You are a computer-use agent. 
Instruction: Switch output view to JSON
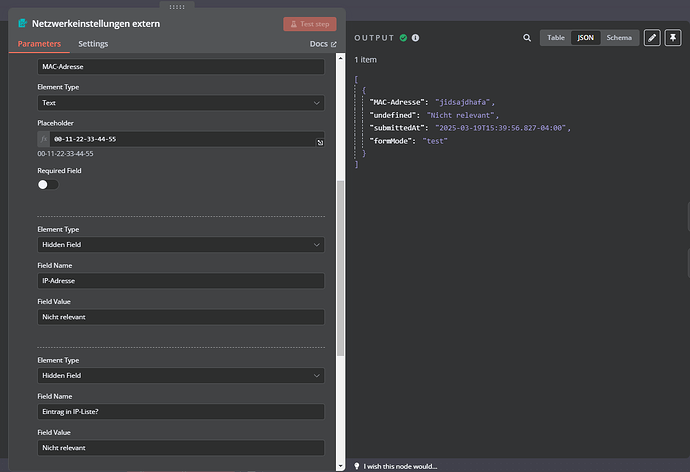click(585, 38)
